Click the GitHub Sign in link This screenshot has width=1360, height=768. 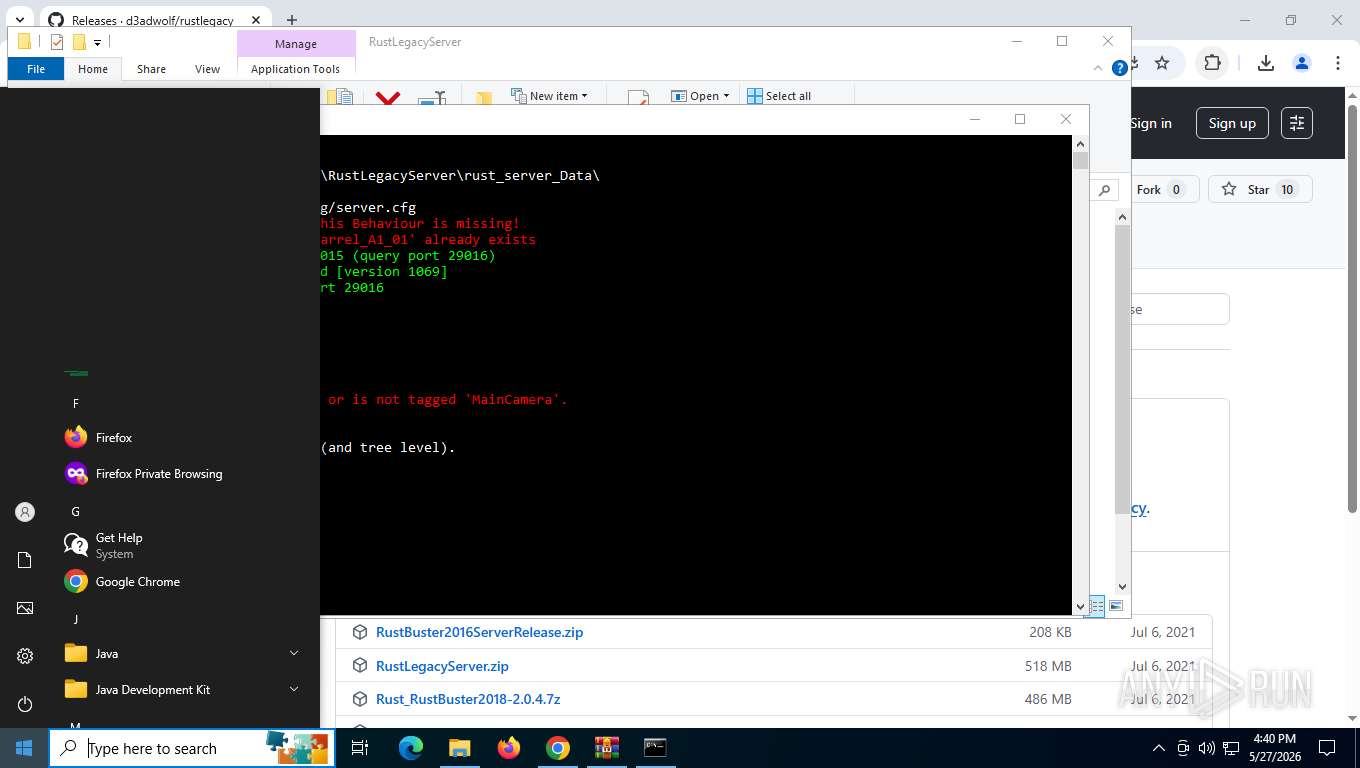tap(1151, 123)
